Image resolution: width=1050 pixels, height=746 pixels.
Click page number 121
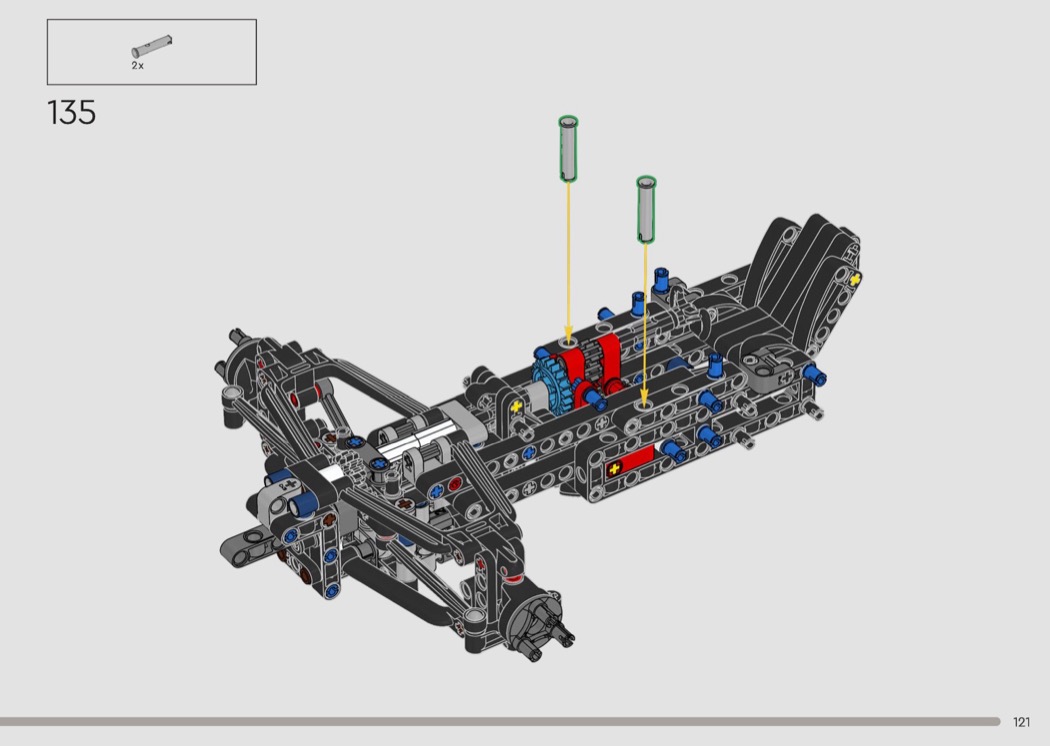[x=1020, y=722]
